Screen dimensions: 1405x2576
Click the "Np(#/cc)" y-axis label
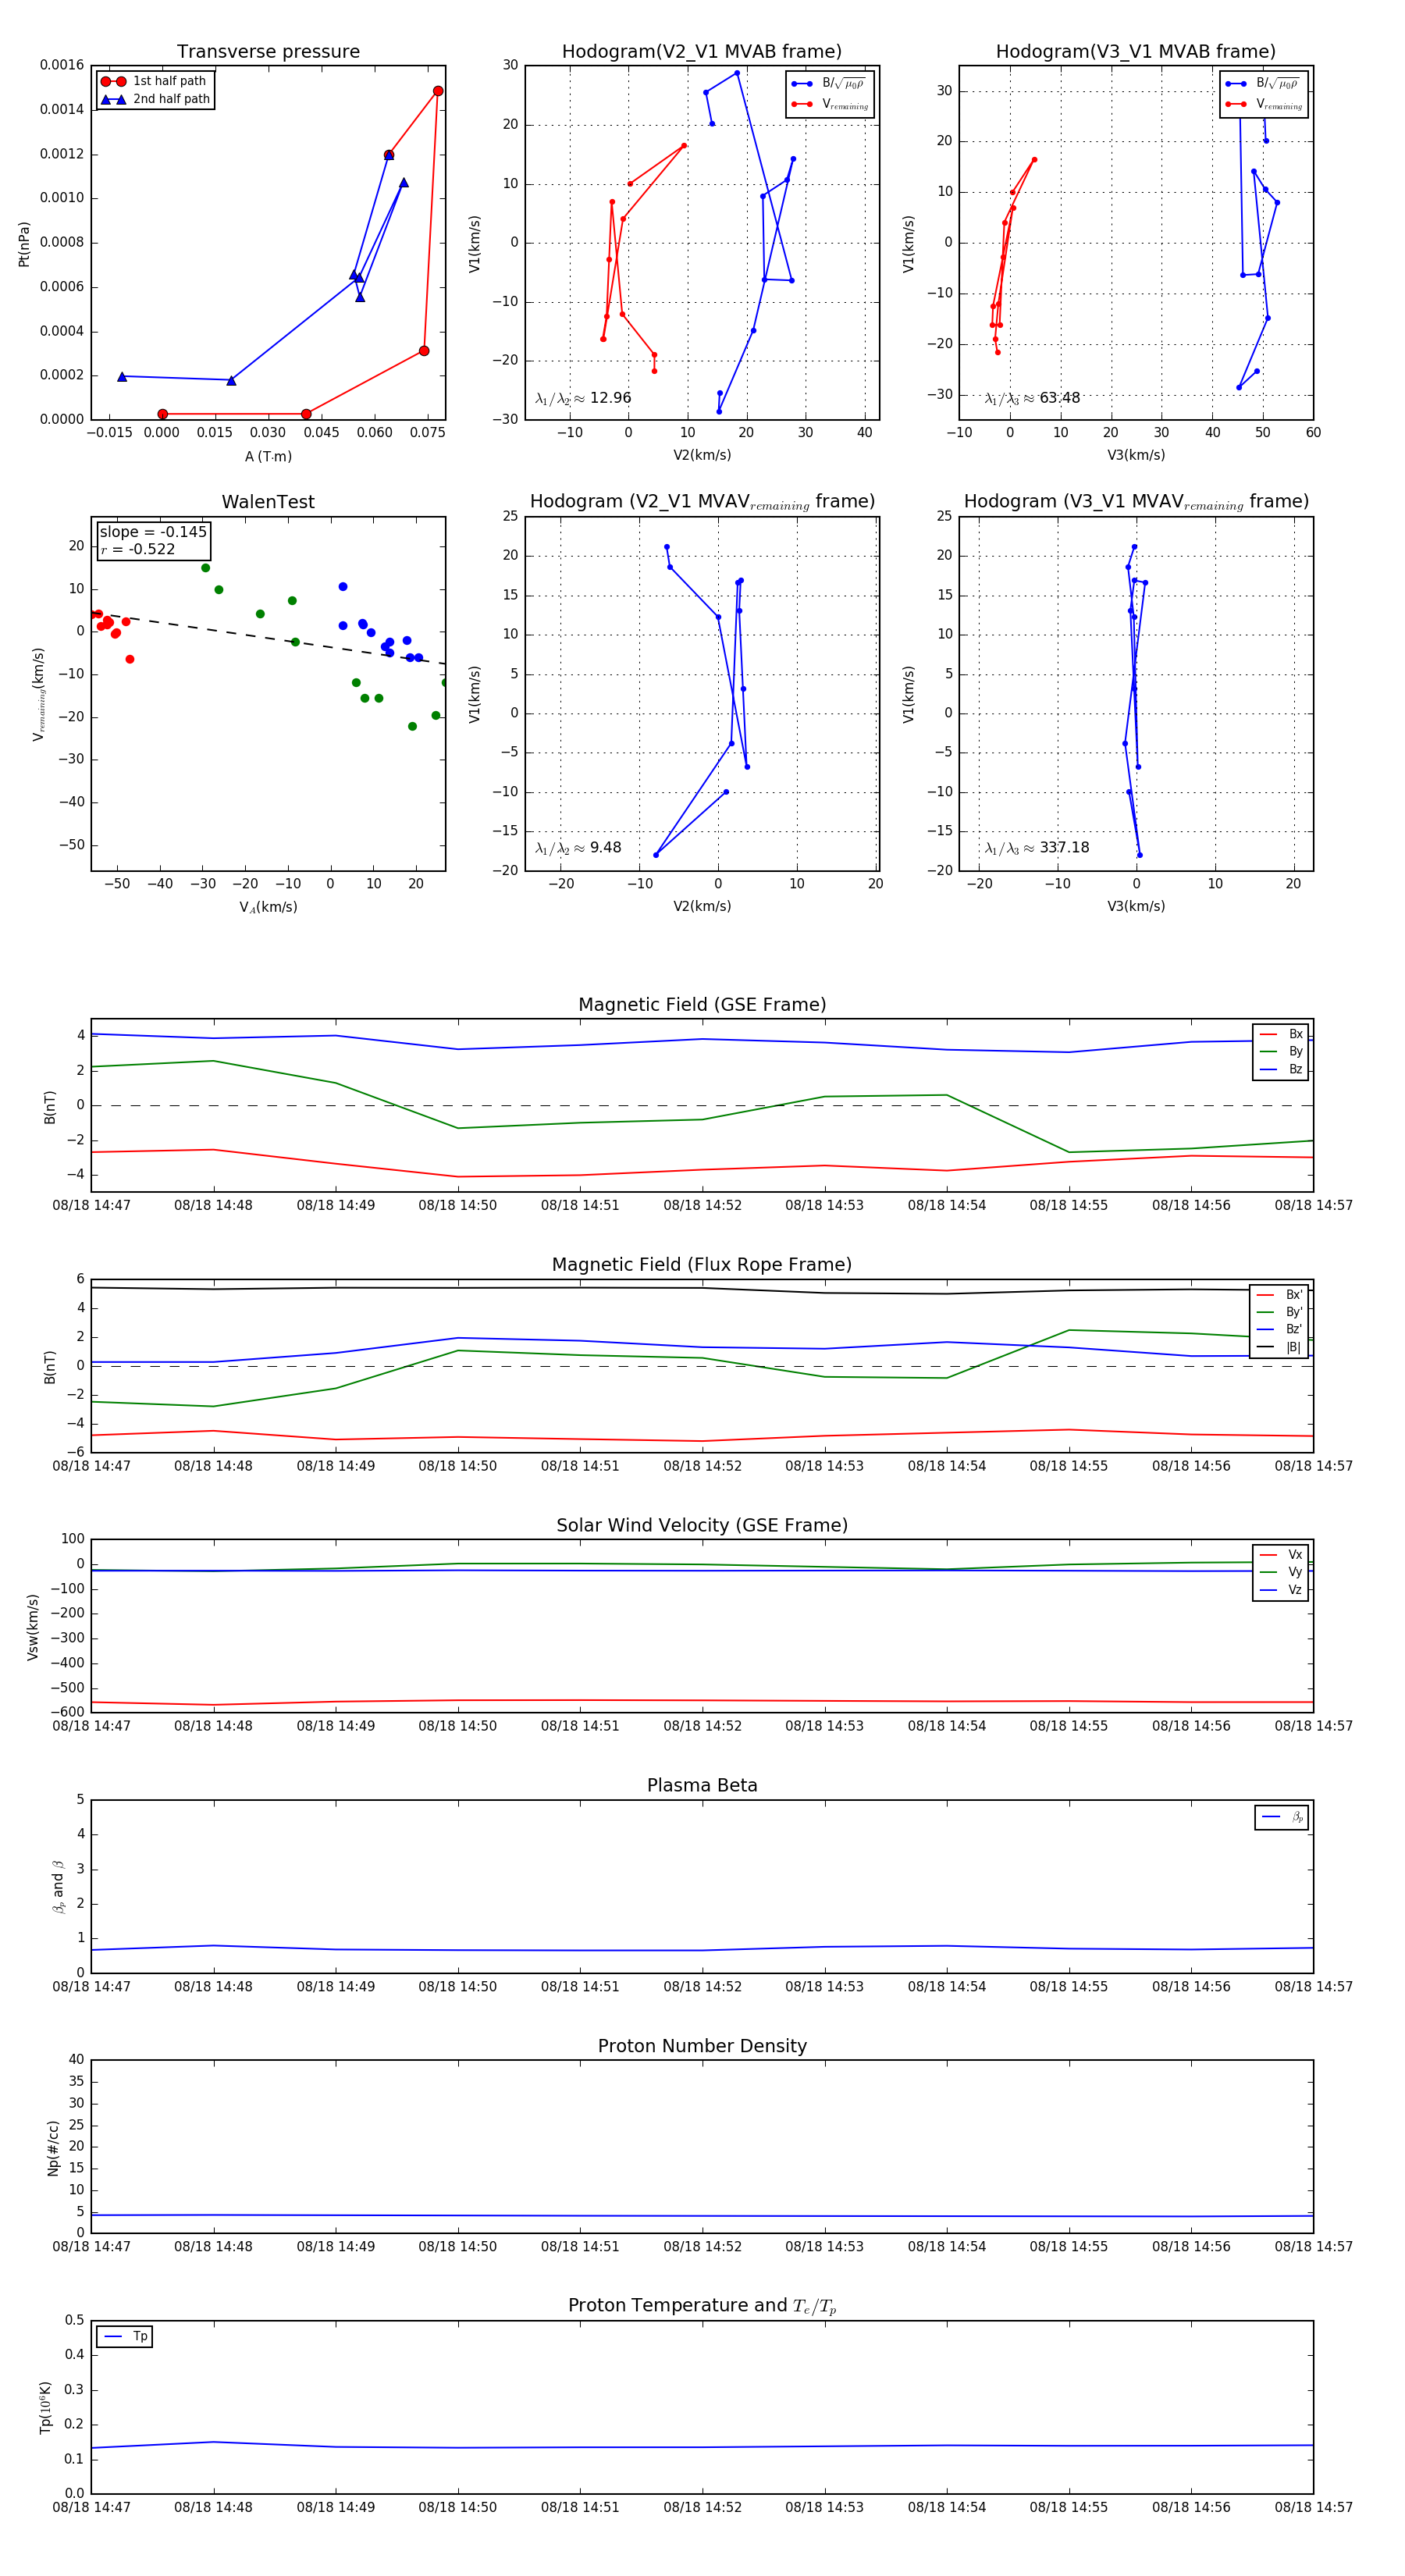53,2148
